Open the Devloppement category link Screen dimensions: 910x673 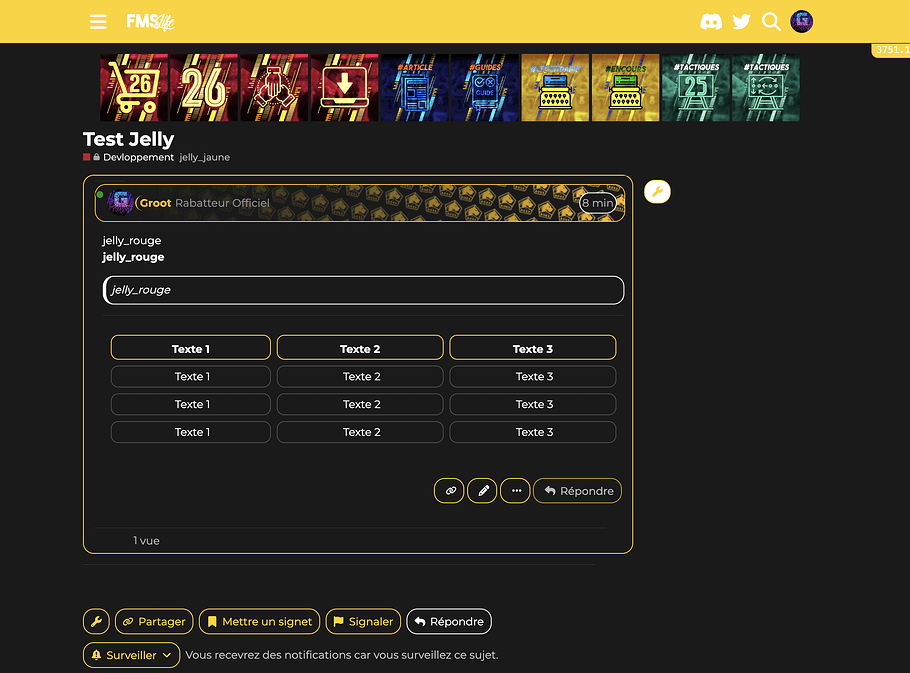click(x=137, y=158)
